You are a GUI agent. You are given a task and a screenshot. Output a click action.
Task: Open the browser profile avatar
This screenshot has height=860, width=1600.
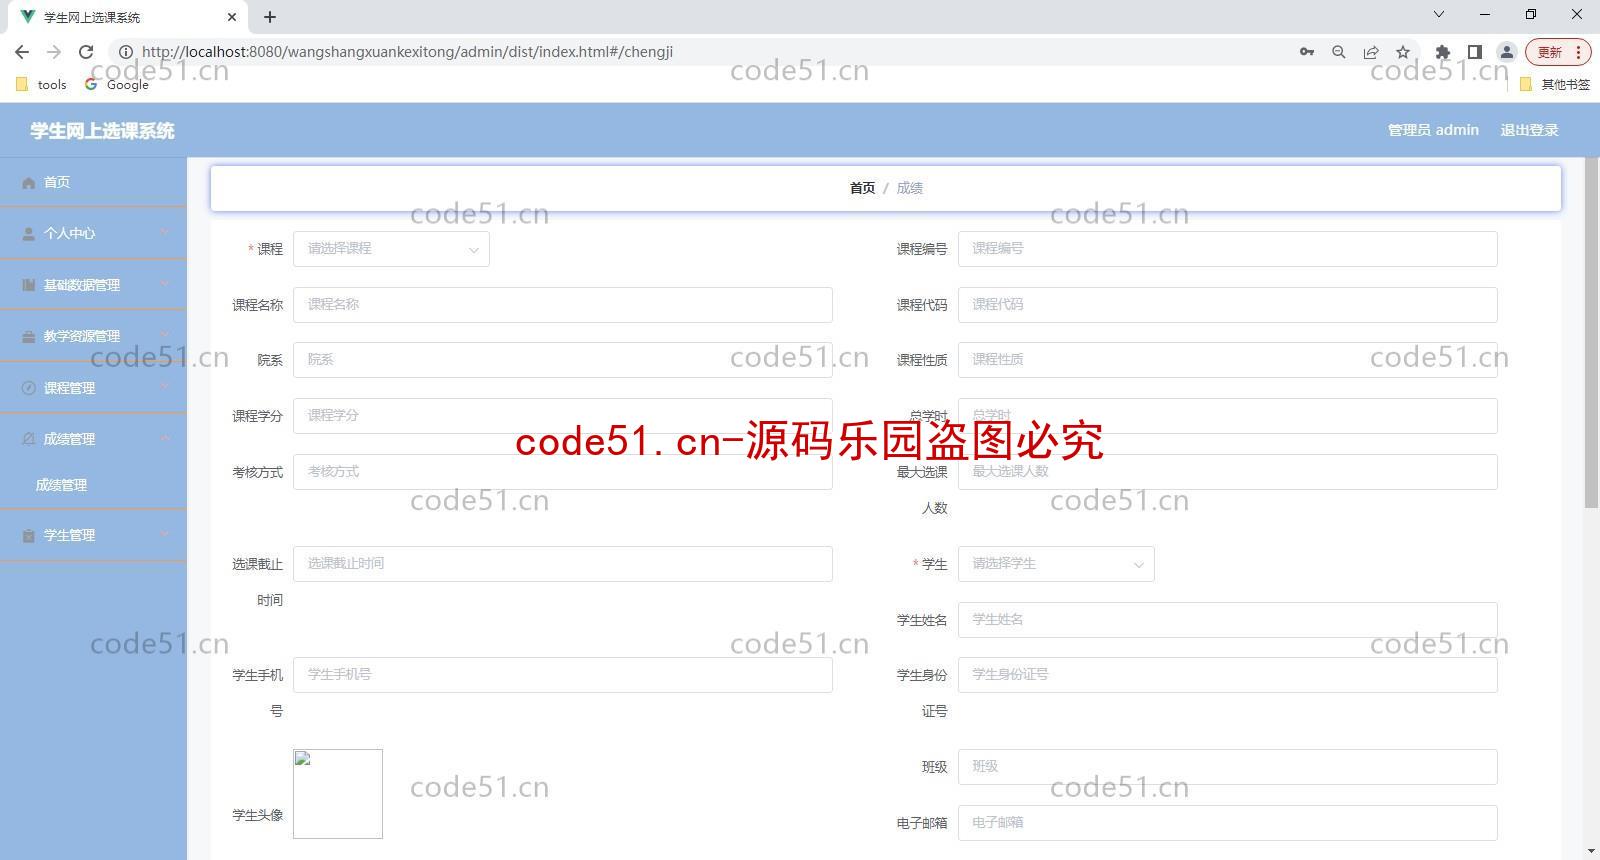tap(1506, 52)
